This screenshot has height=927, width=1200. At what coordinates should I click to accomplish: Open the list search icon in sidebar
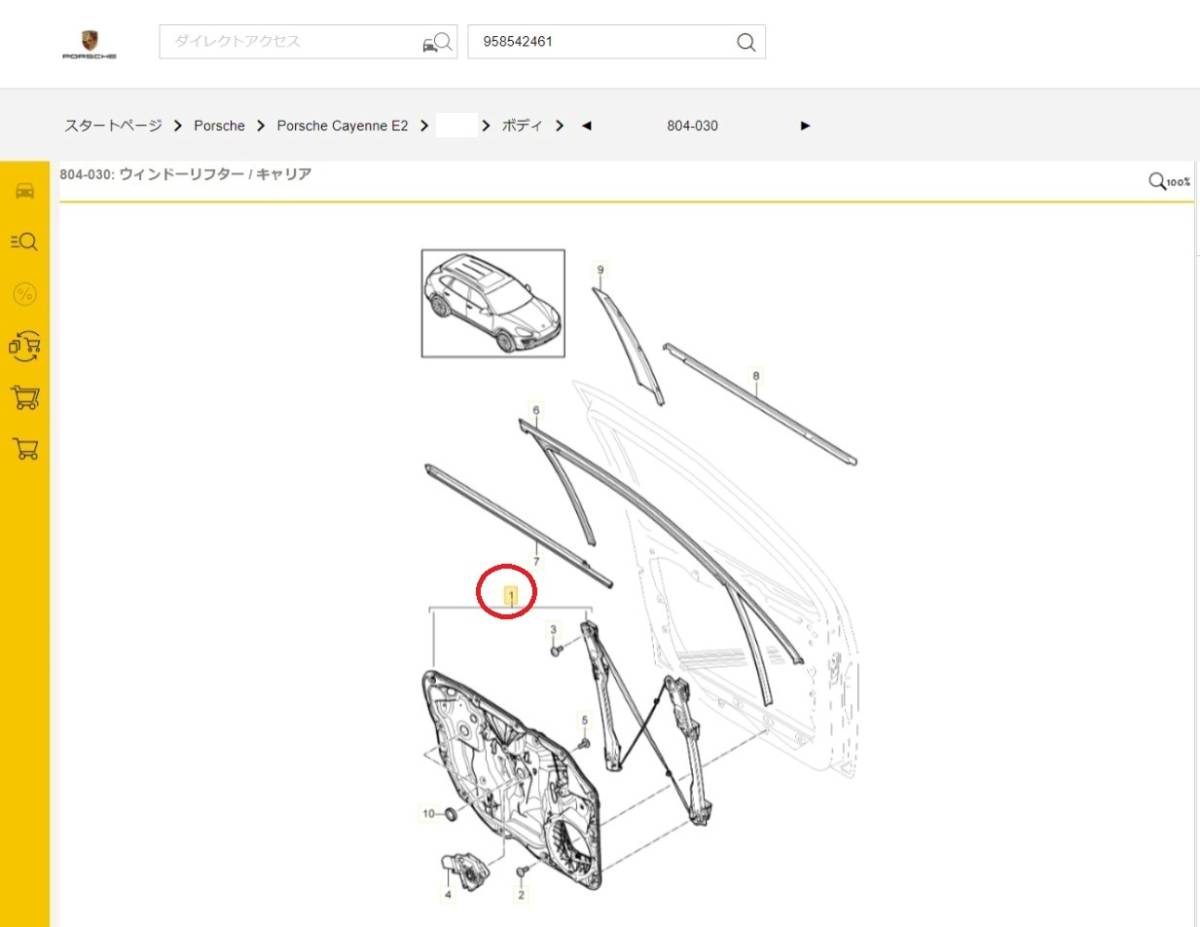(x=25, y=241)
